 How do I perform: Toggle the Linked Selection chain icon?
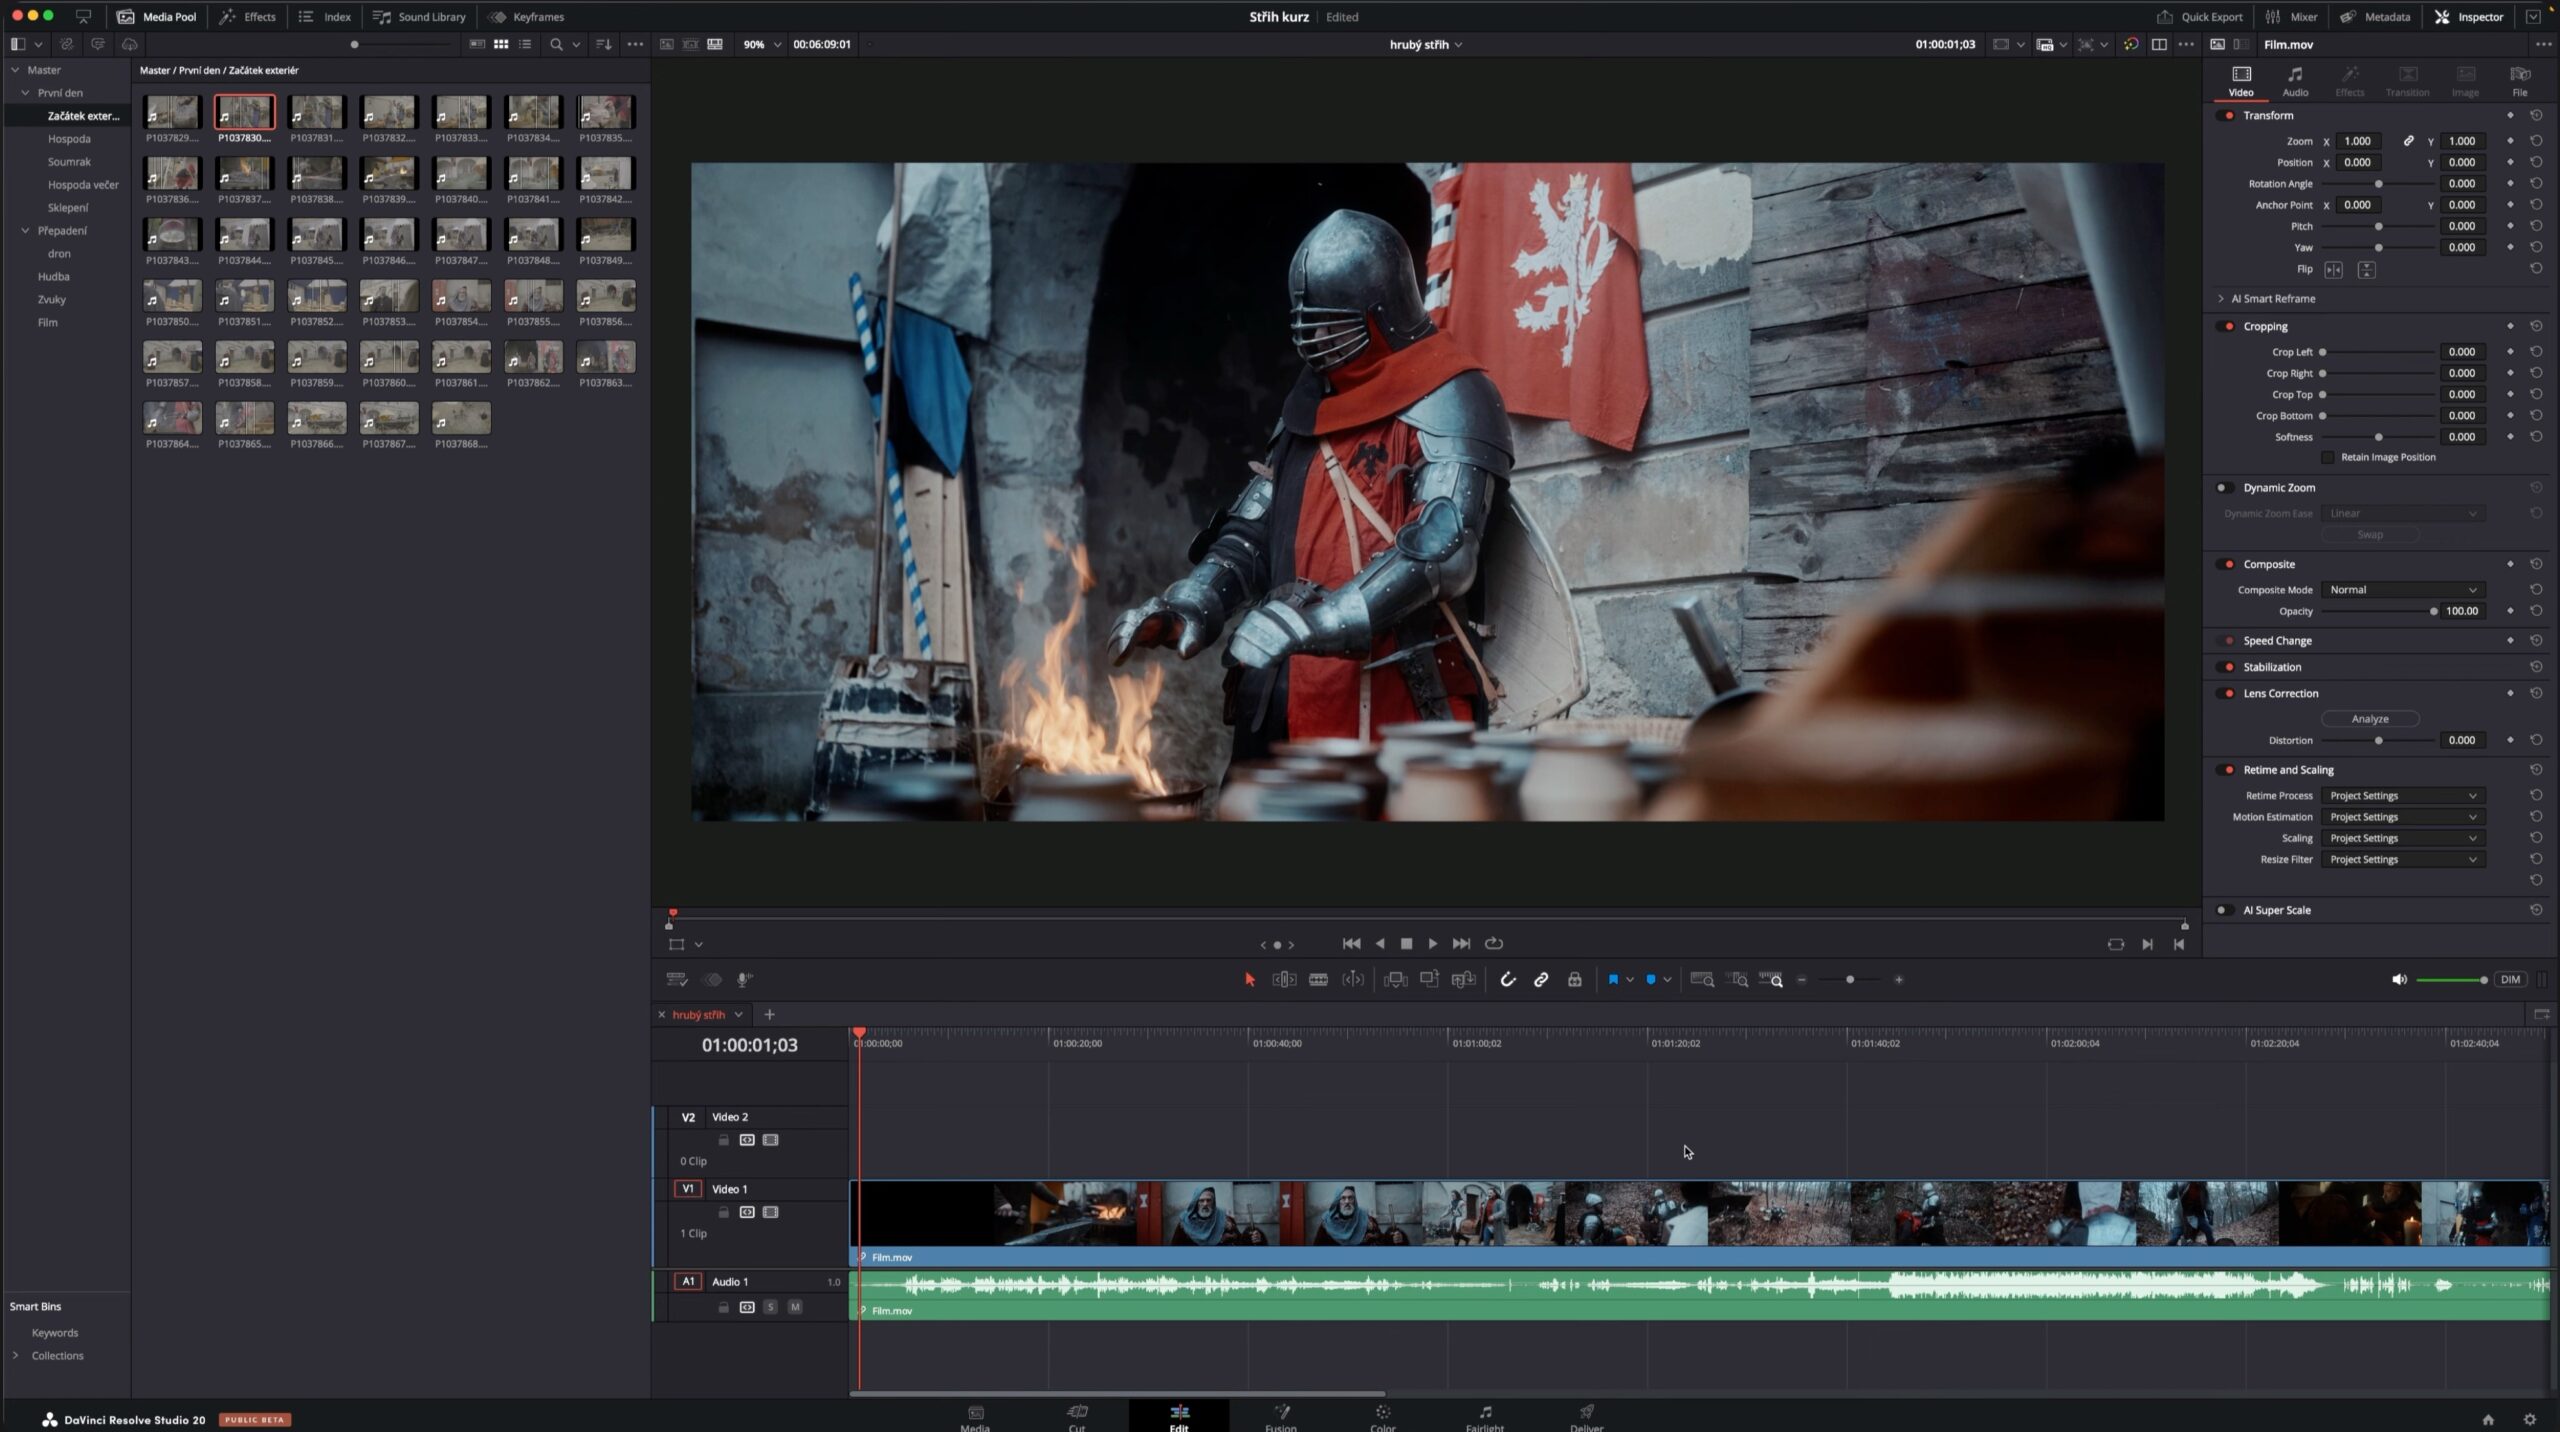tap(1541, 980)
